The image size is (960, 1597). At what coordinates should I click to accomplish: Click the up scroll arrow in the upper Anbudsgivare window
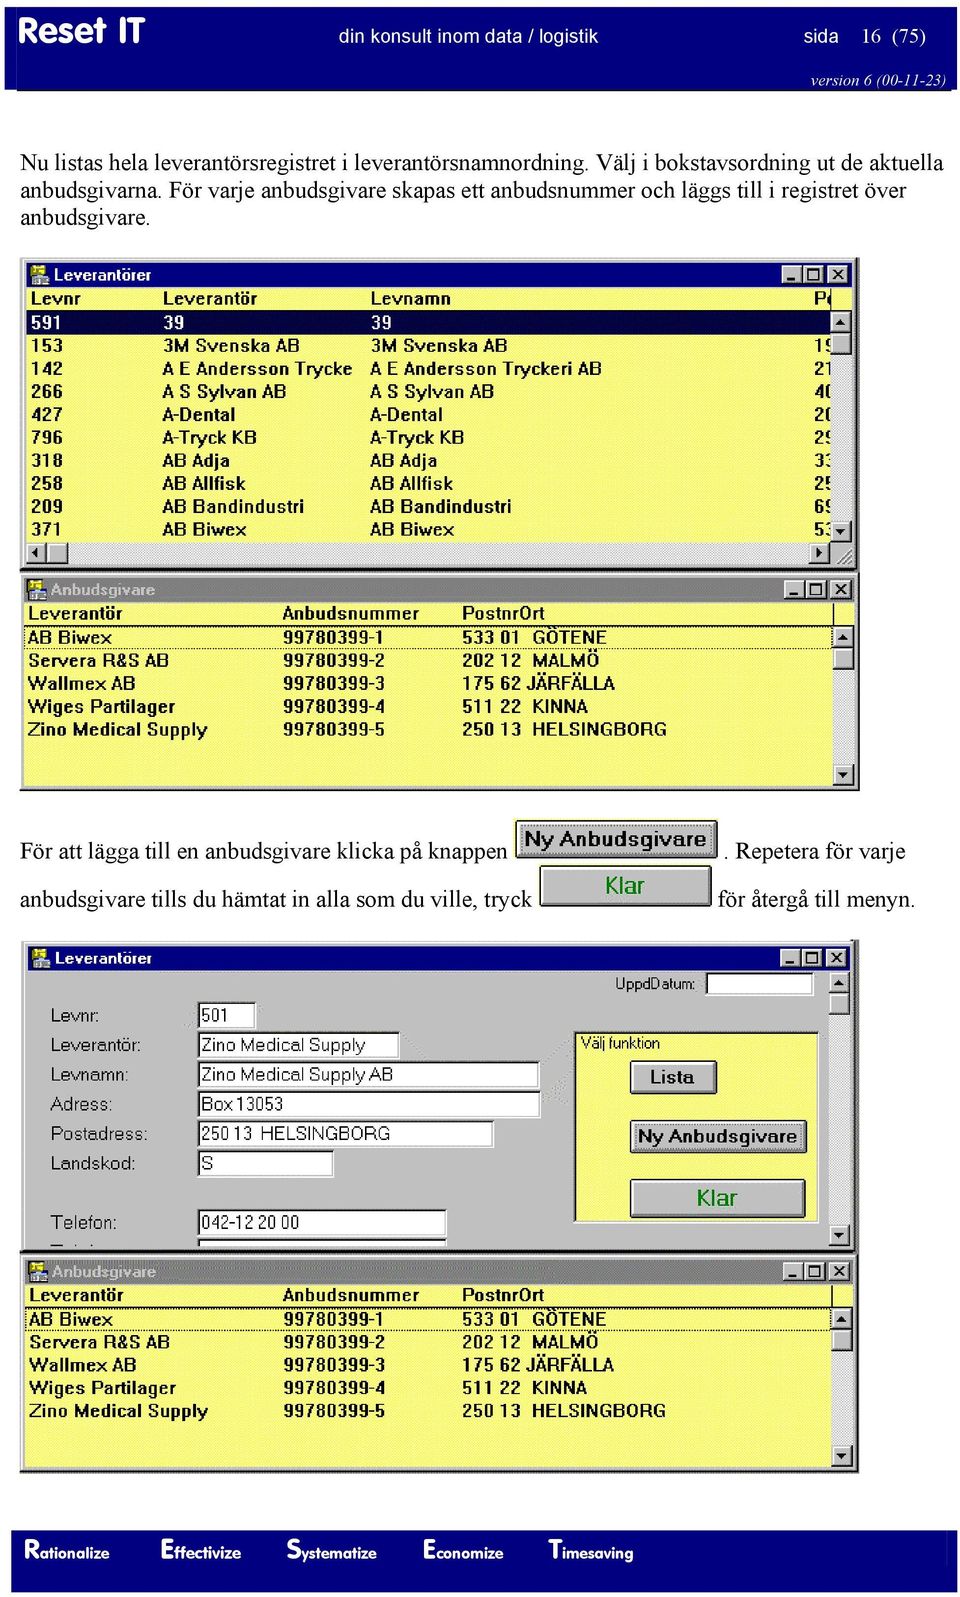[x=843, y=637]
